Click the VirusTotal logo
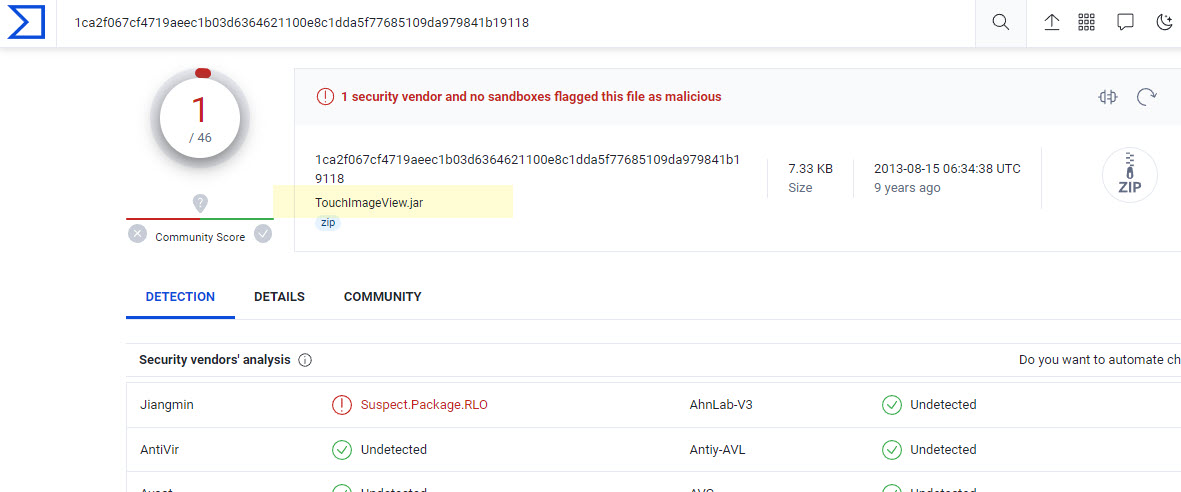 [x=26, y=22]
